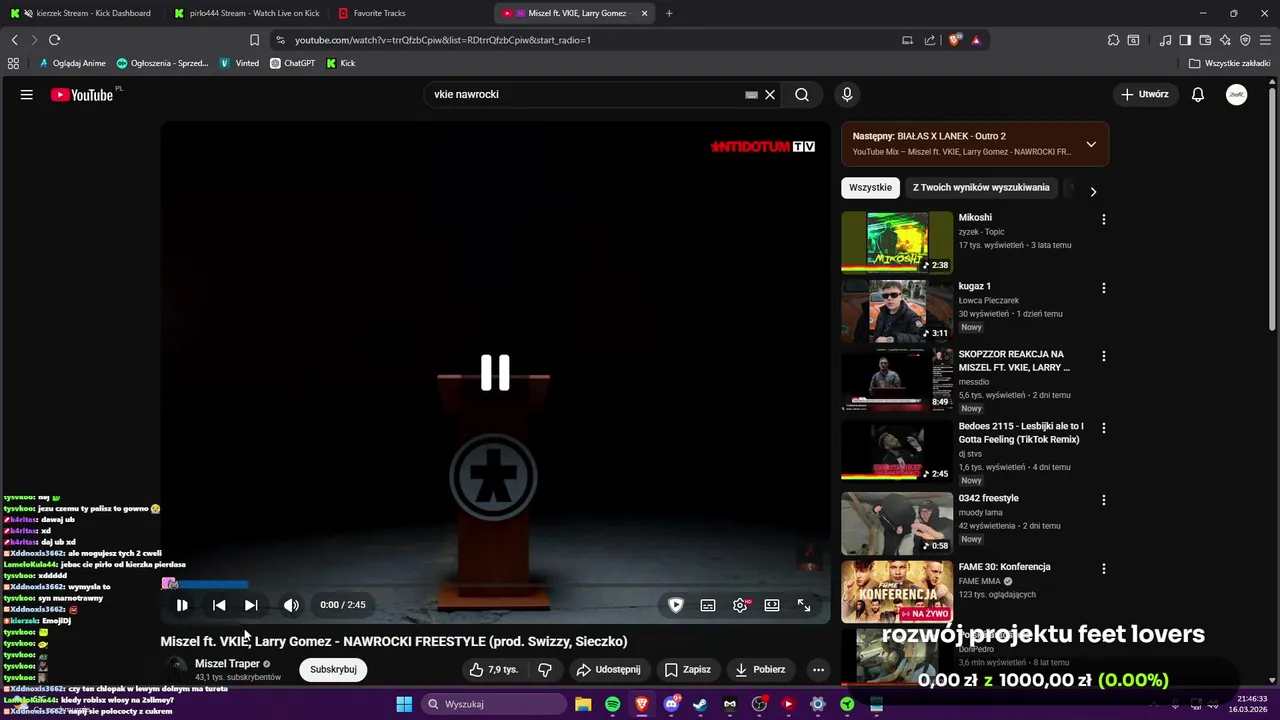Open the Brave Leo AI sparkle icon

tap(1225, 40)
